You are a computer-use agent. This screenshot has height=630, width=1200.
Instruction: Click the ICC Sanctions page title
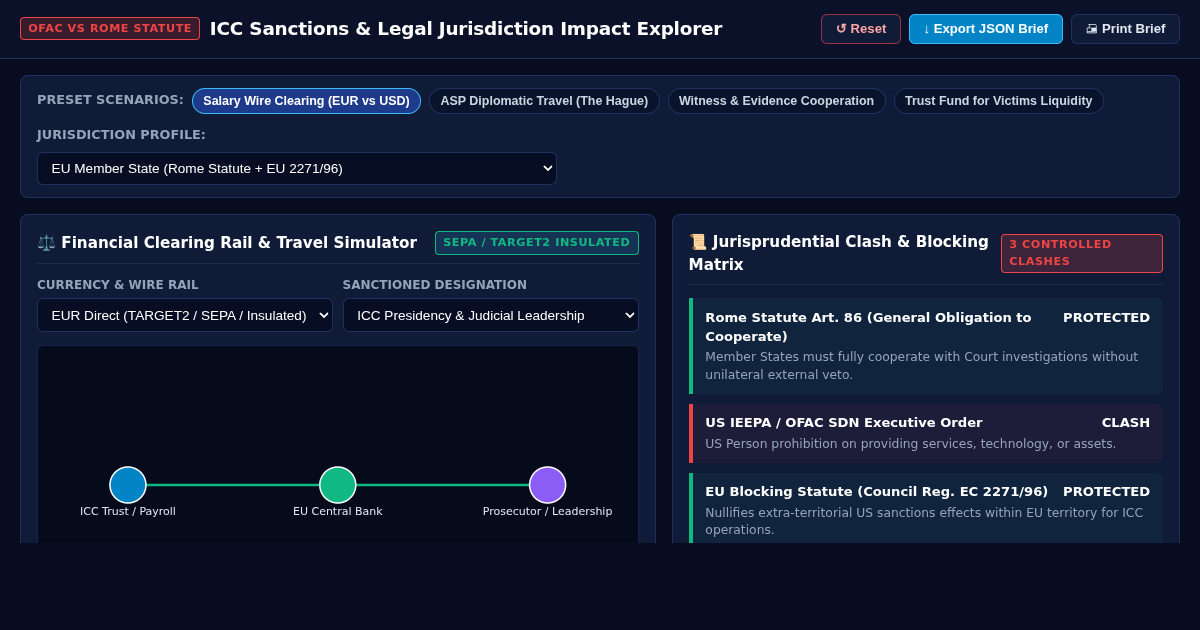pyautogui.click(x=466, y=29)
